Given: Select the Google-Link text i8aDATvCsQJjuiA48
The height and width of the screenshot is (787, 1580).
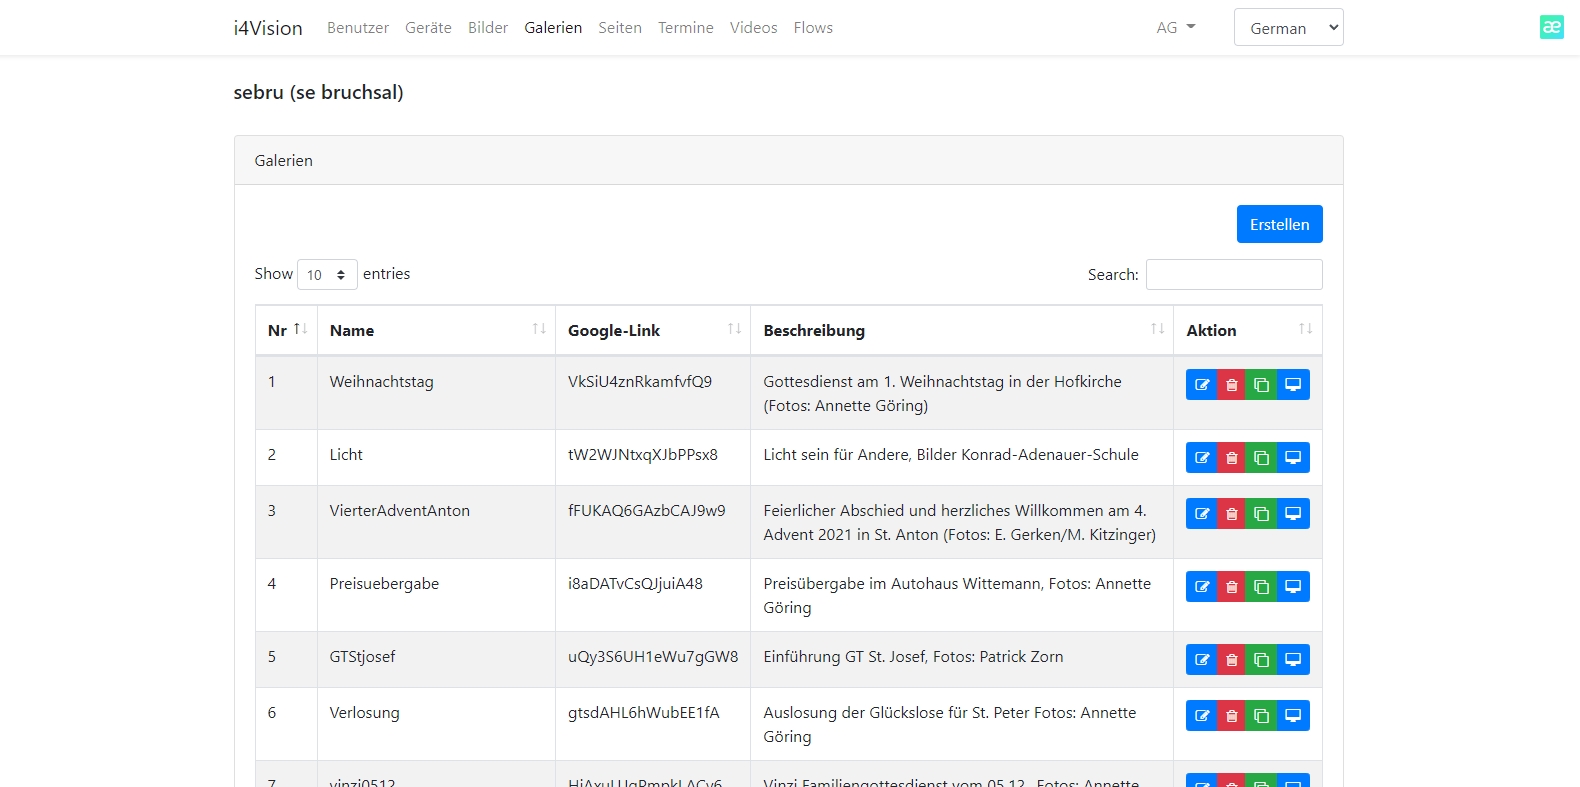Looking at the screenshot, I should tap(635, 584).
